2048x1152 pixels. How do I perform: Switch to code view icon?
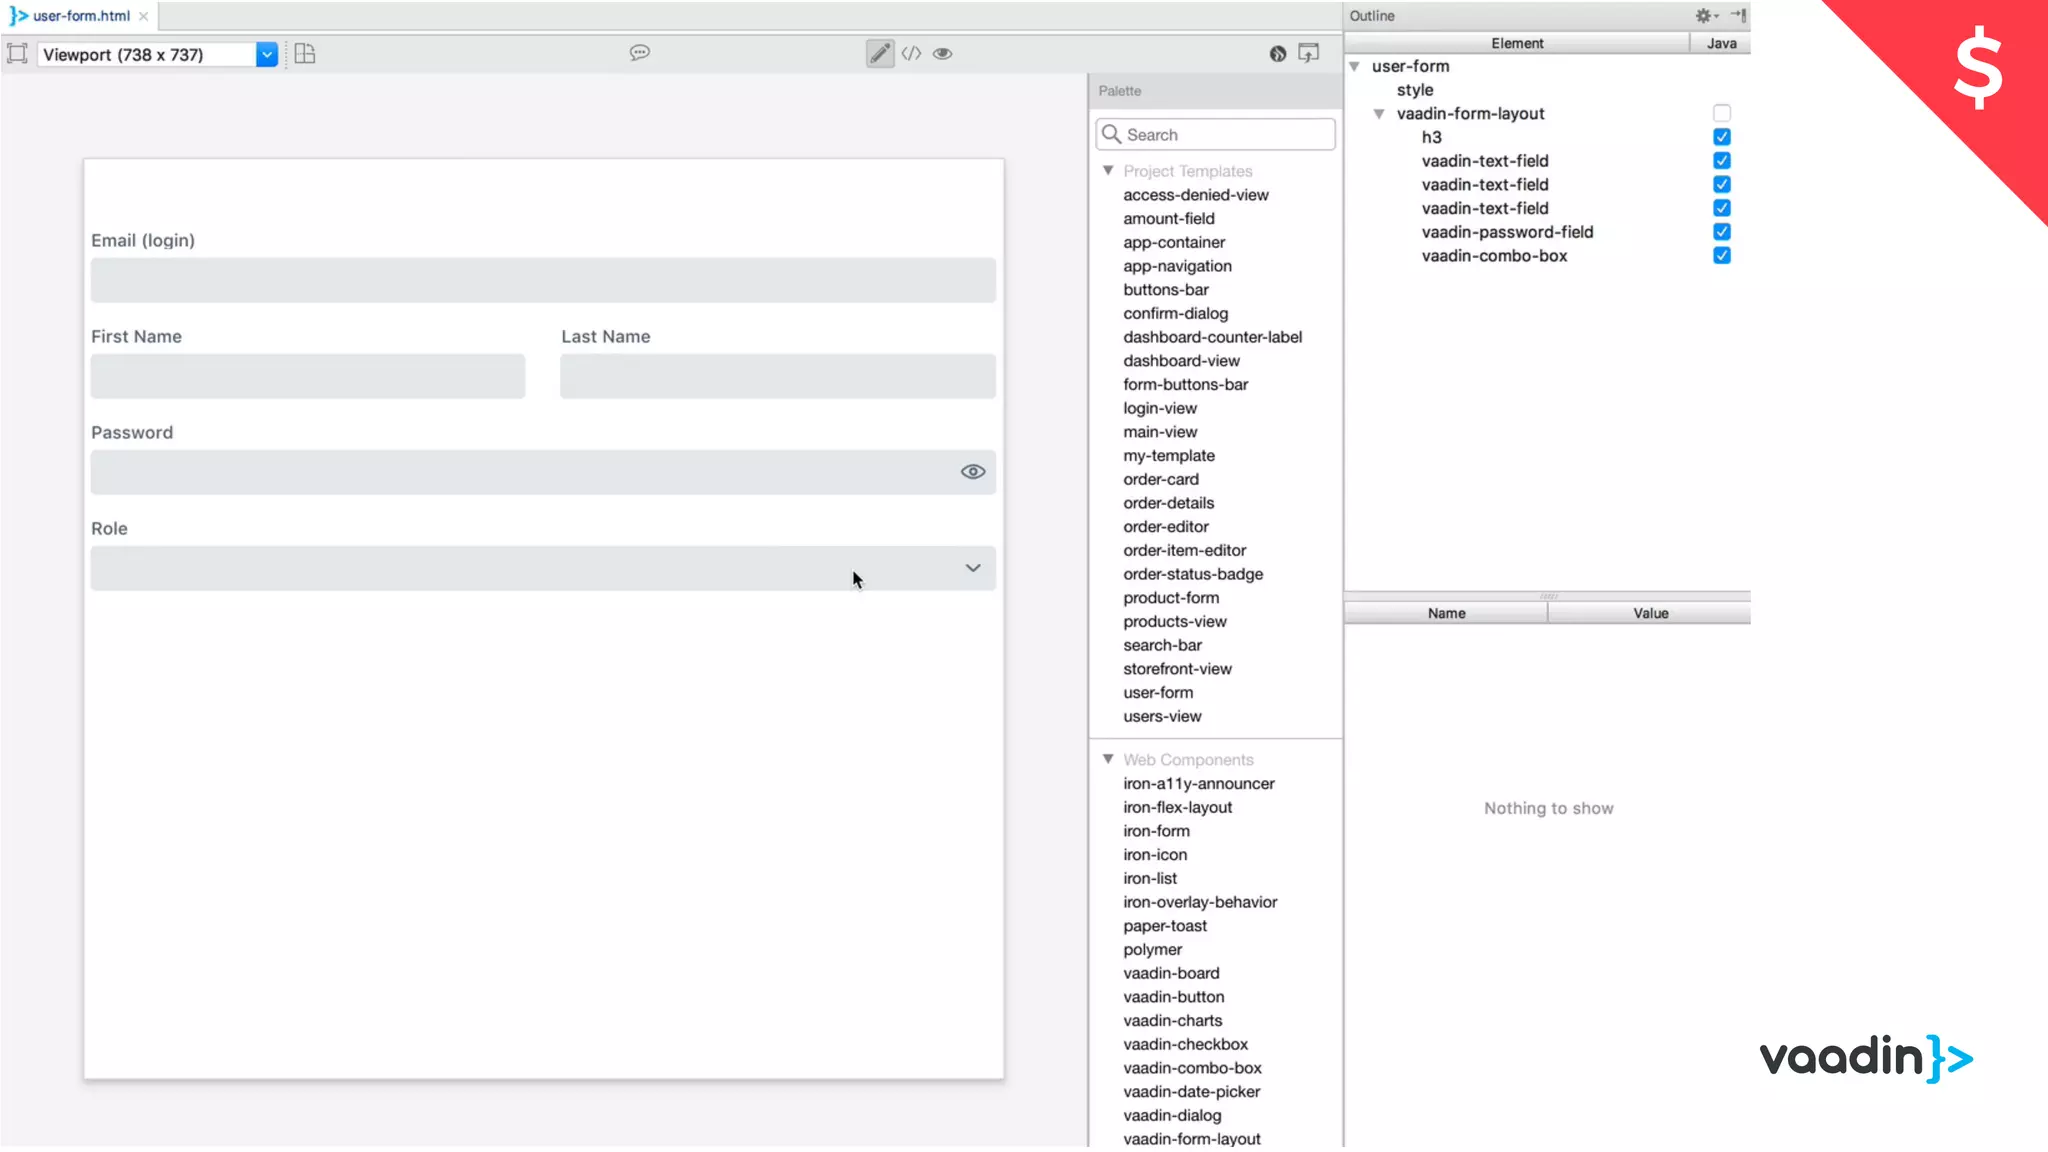(x=911, y=54)
